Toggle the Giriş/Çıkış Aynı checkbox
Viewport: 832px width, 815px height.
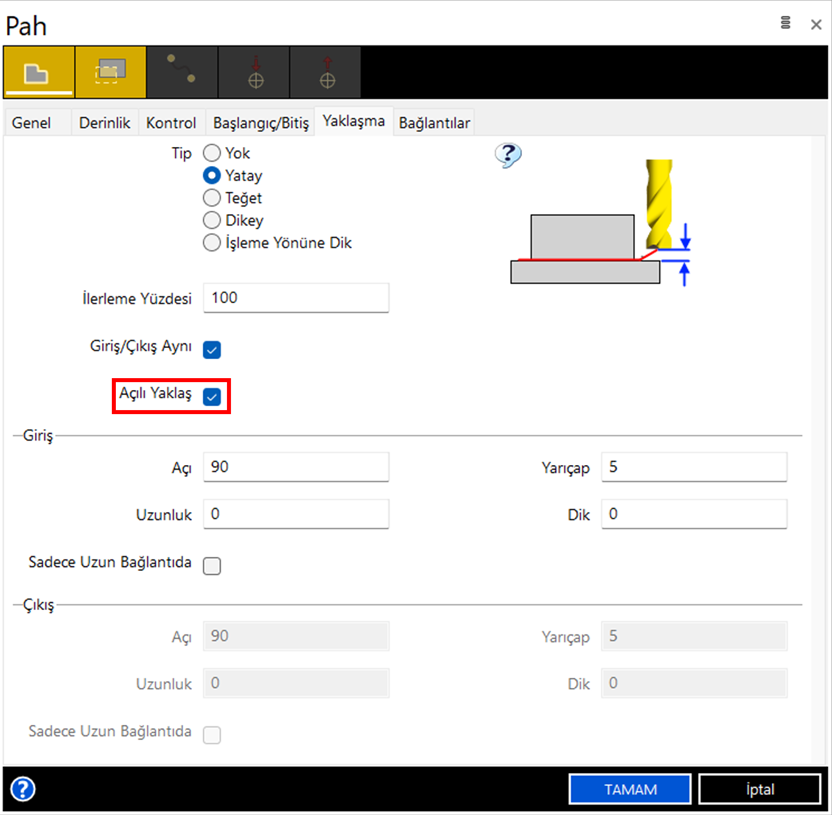click(212, 350)
